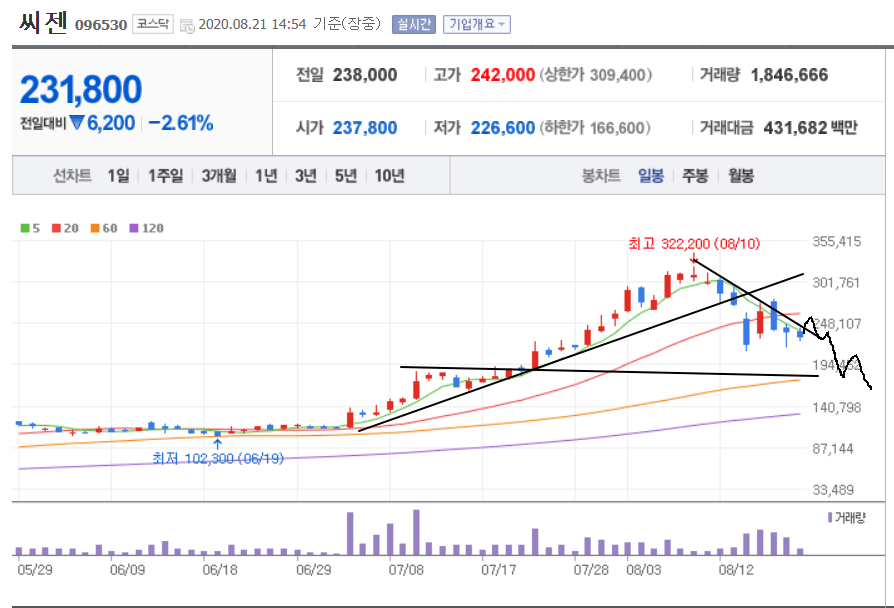Click the clock icon beside the timestamp

[188, 25]
